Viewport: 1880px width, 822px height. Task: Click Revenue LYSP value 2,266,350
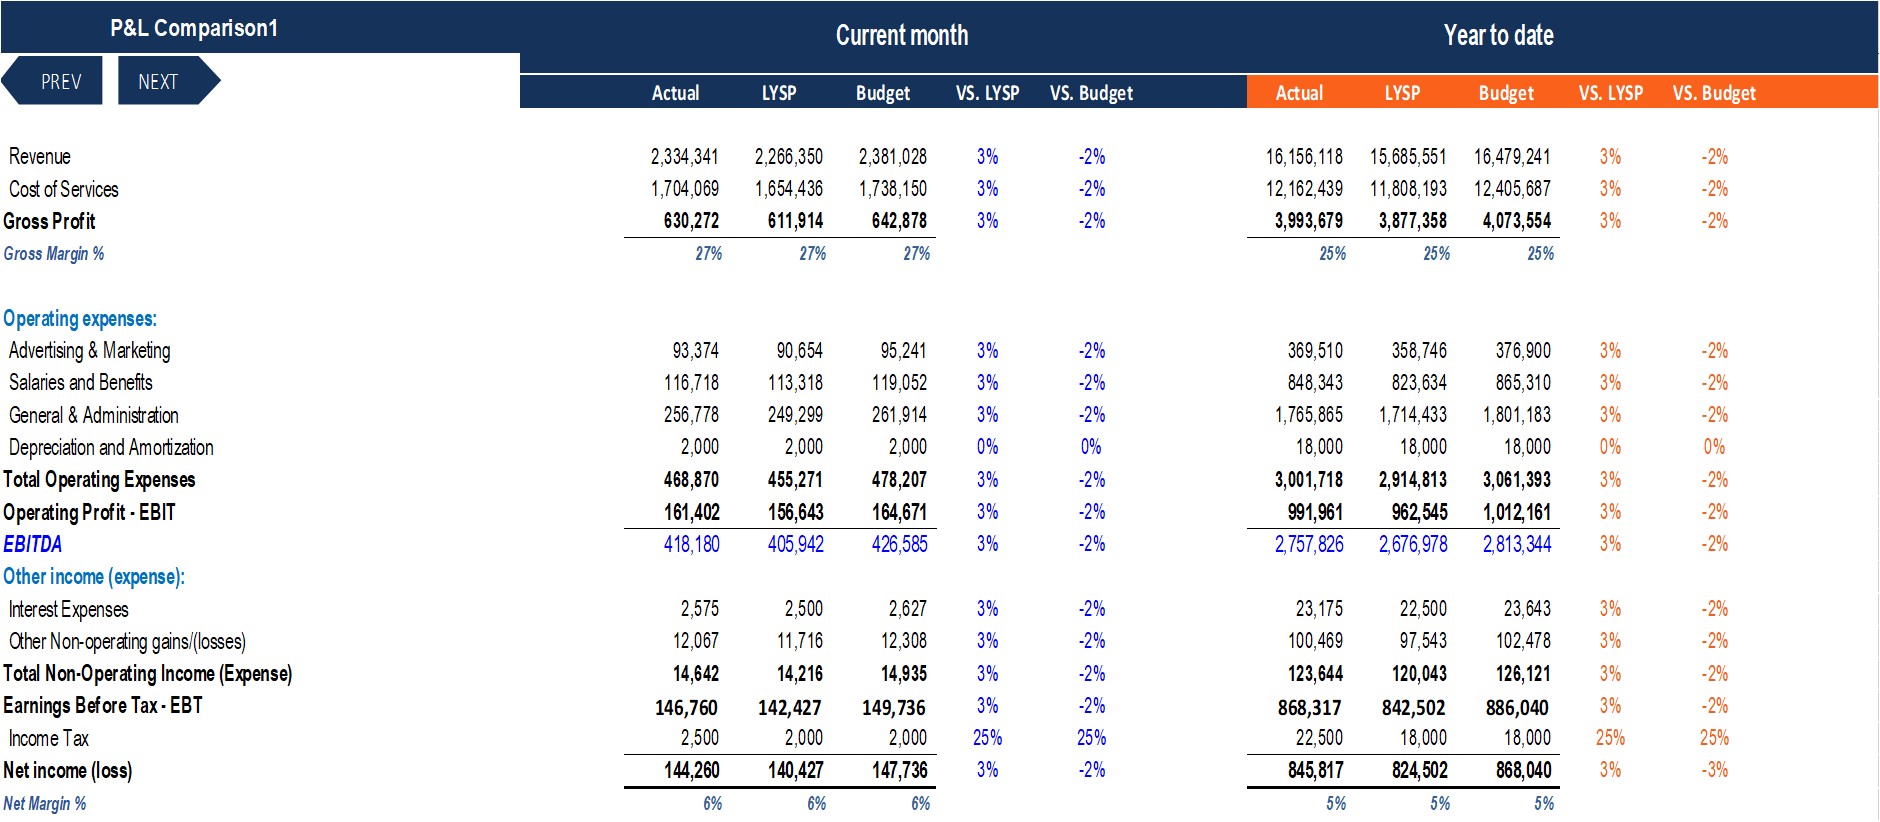[788, 157]
